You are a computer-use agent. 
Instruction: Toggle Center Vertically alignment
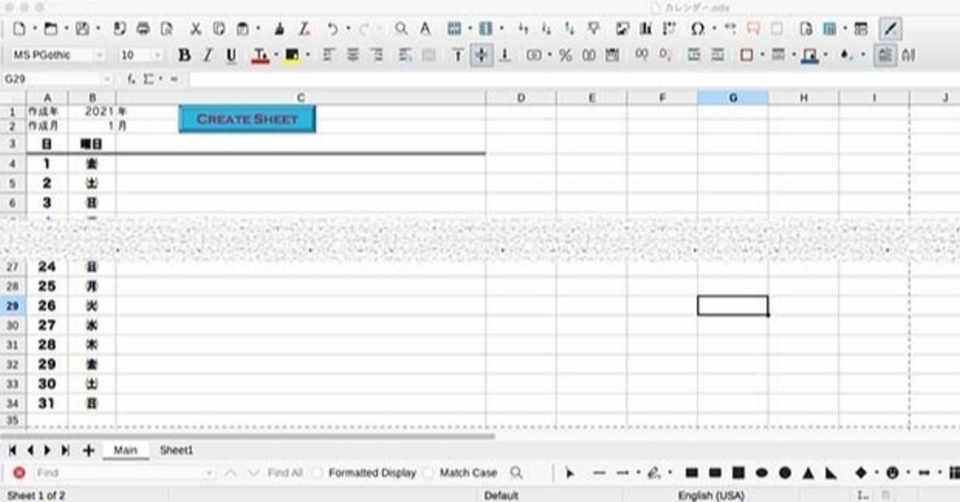coord(481,55)
